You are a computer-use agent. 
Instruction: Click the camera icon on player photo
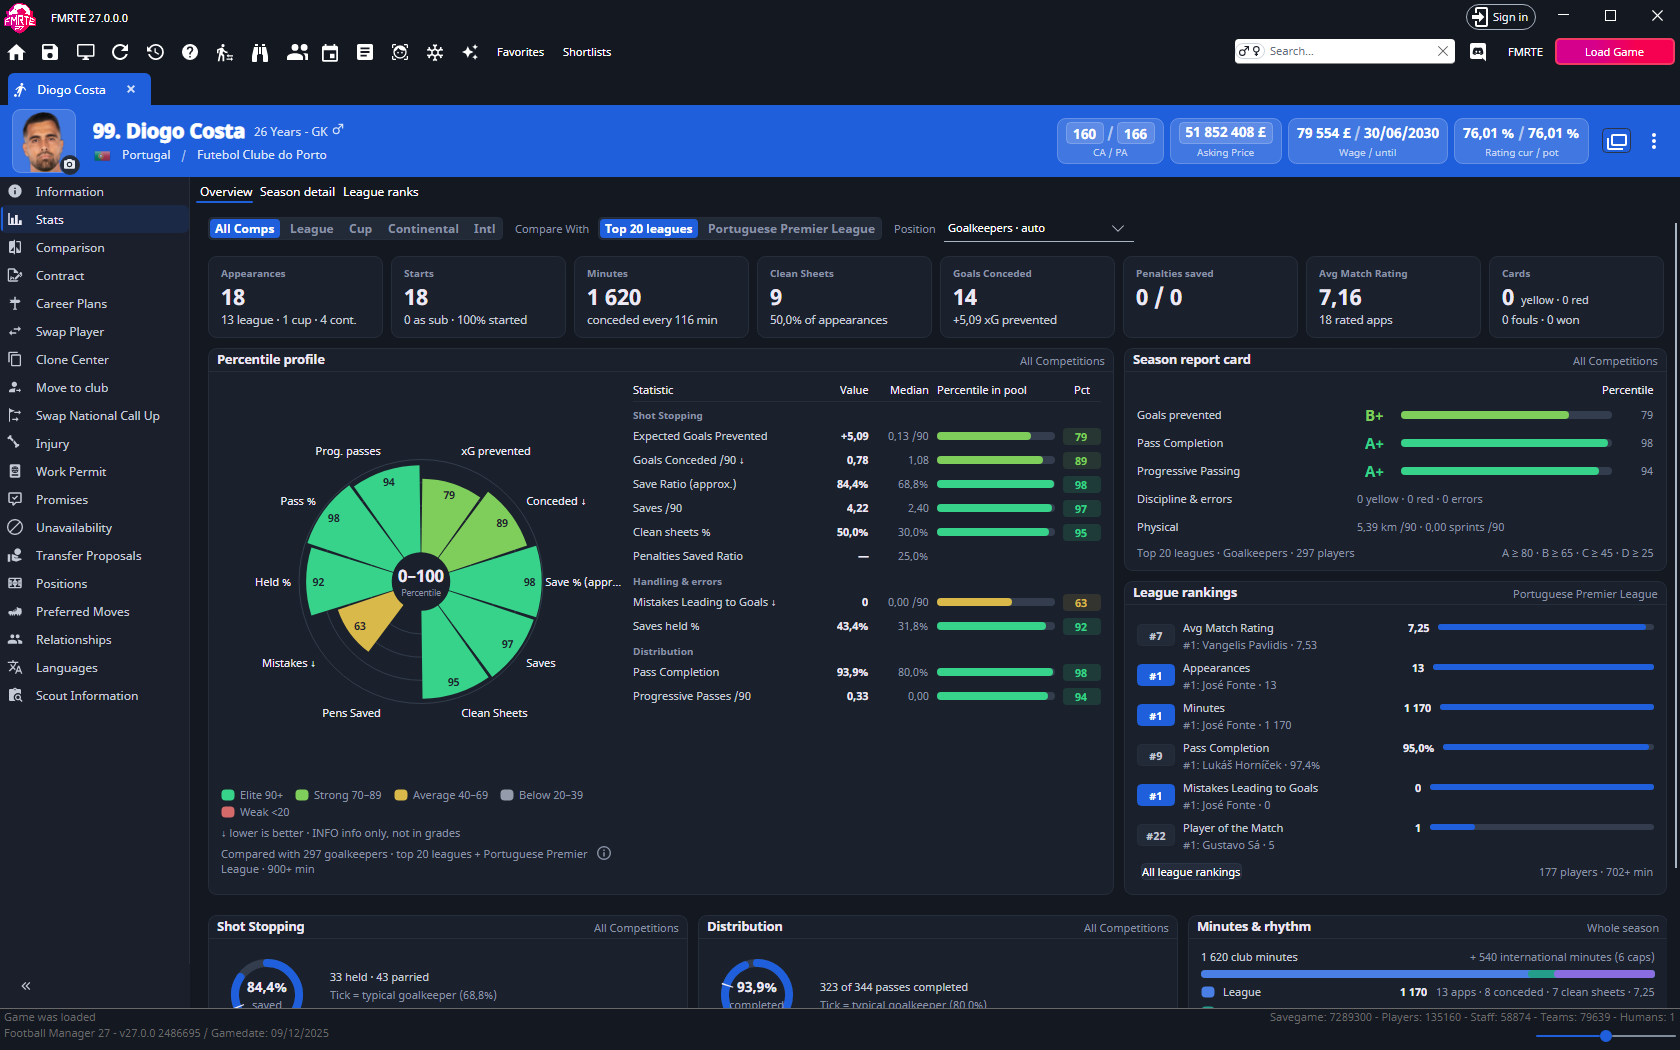click(x=69, y=164)
